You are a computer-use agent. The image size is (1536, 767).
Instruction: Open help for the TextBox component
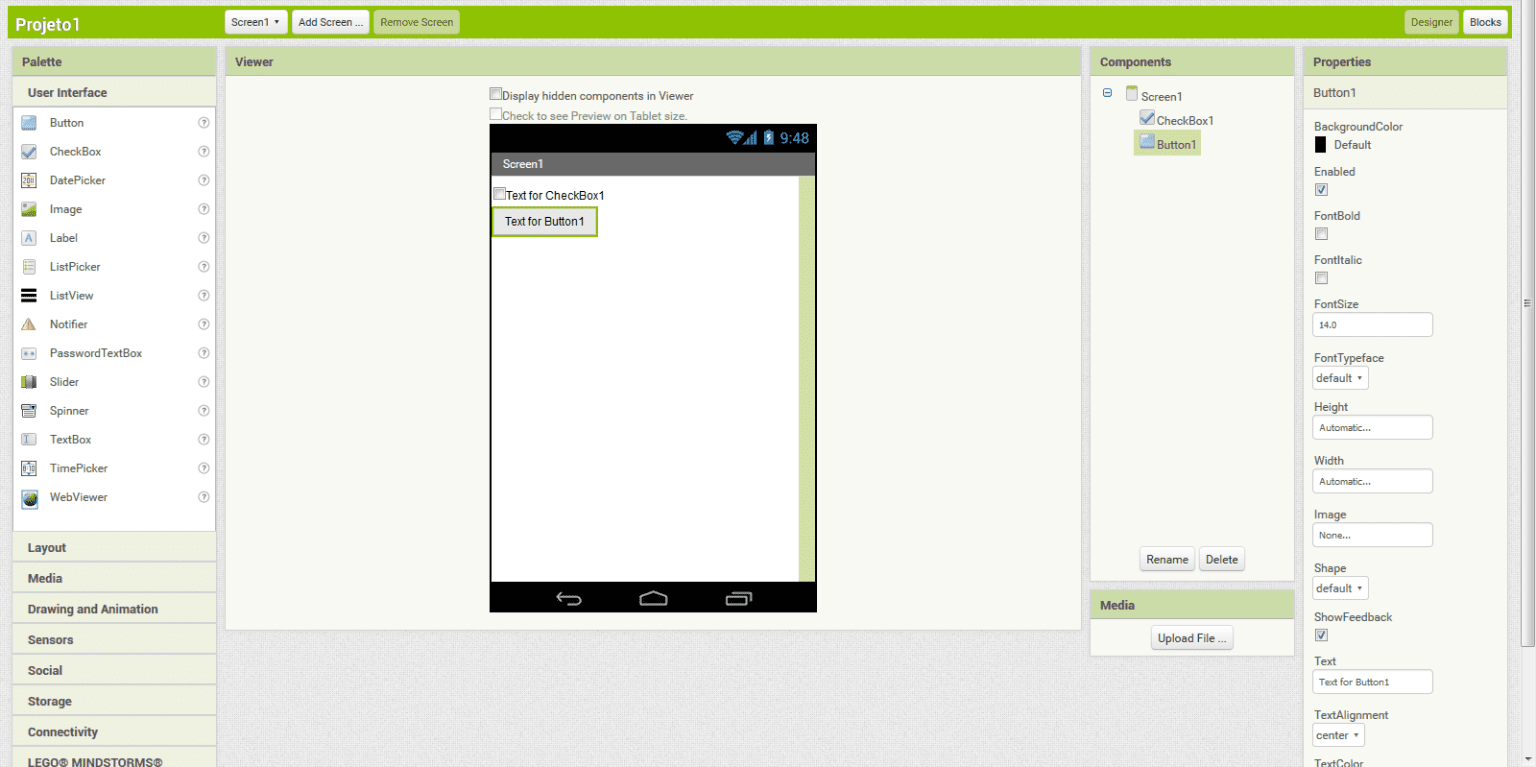203,439
